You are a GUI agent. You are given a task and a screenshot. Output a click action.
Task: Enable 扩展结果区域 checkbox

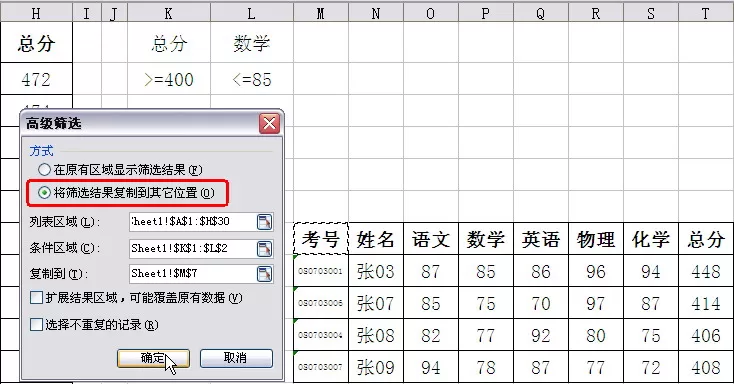click(36, 298)
